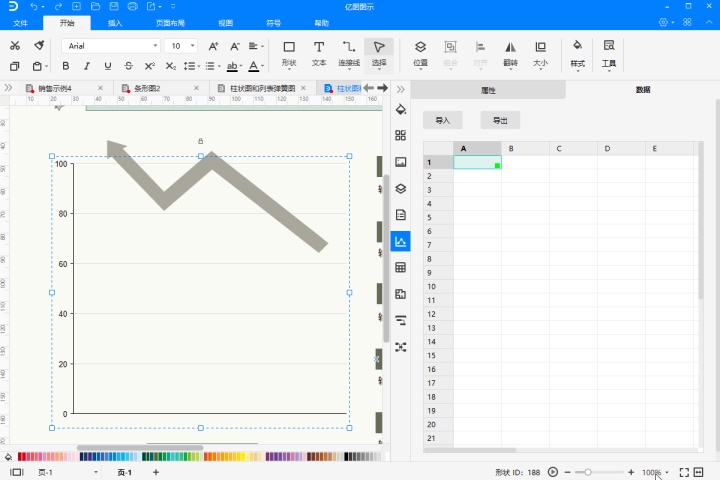Click the 导出 button
The height and width of the screenshot is (480, 720).
point(500,120)
